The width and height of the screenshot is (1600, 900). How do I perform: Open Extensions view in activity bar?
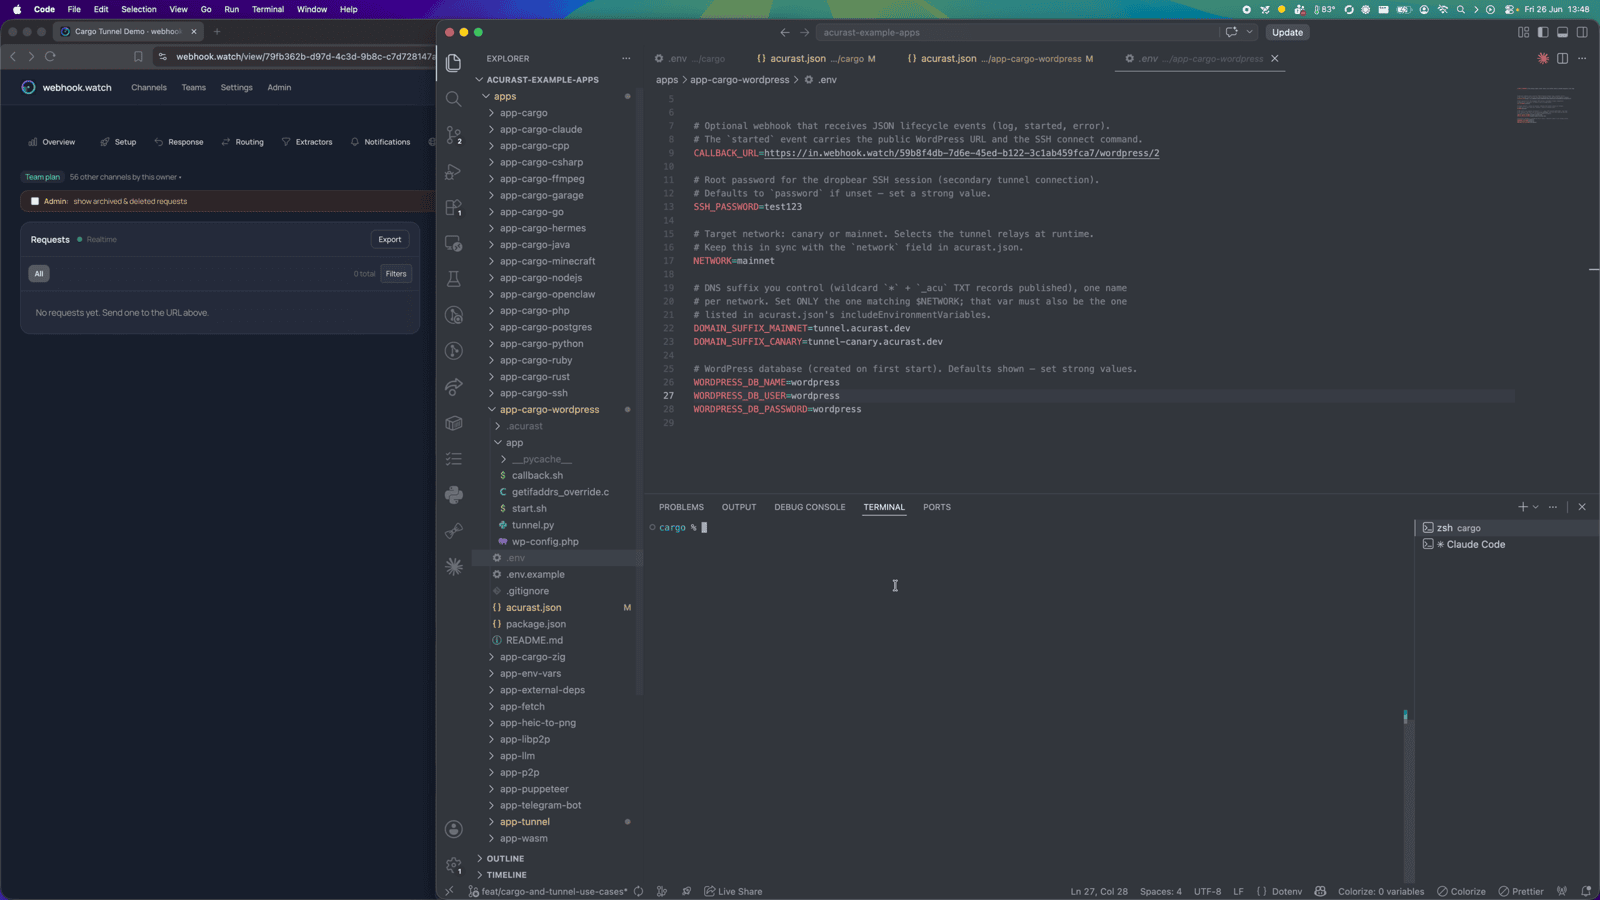(x=454, y=207)
